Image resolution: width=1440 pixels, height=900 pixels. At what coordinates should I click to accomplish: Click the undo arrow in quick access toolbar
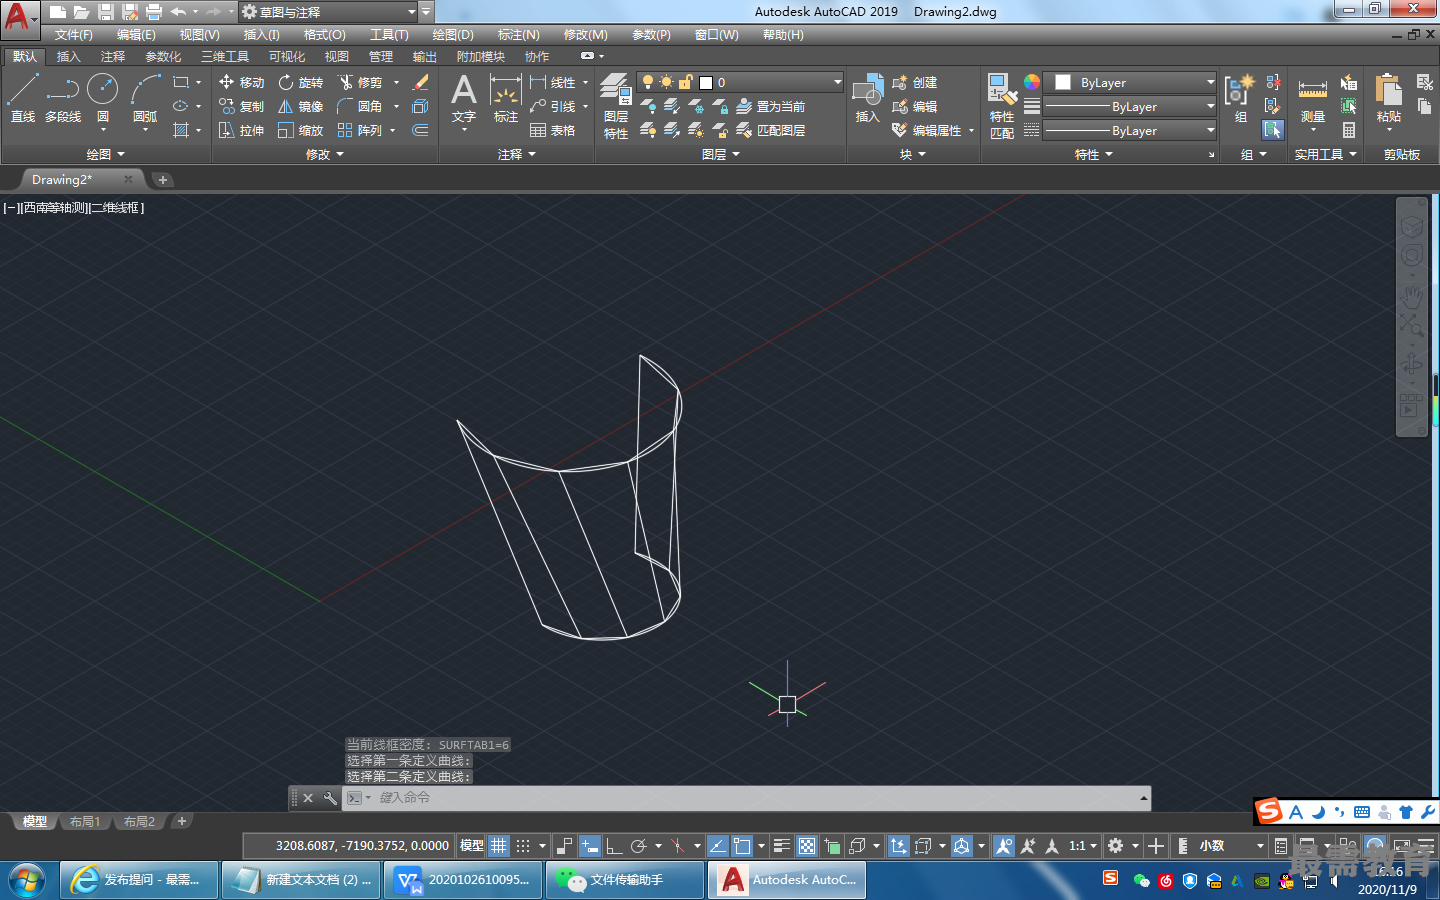[x=178, y=12]
